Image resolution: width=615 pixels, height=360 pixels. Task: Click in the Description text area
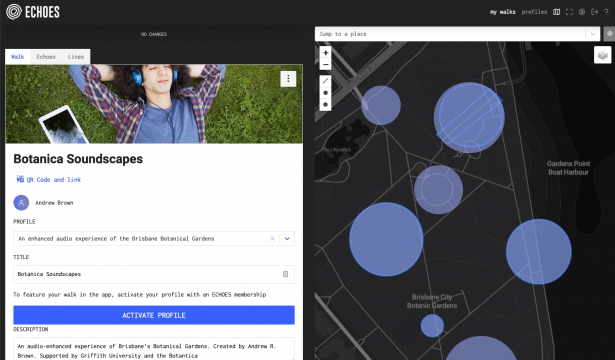pyautogui.click(x=154, y=349)
